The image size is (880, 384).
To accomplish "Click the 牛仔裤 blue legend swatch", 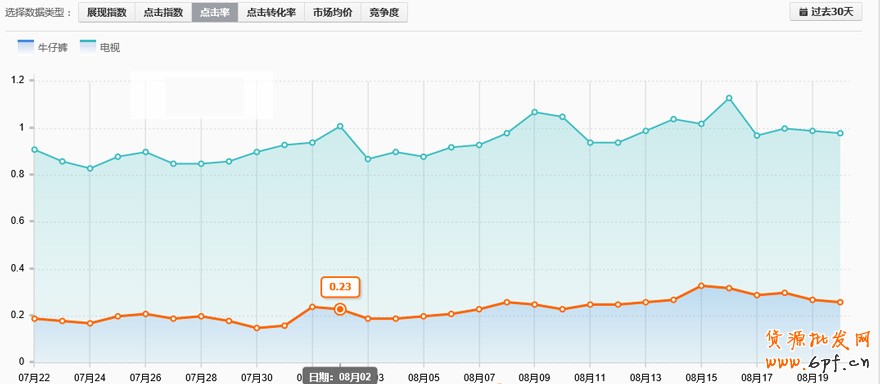I will (x=26, y=47).
